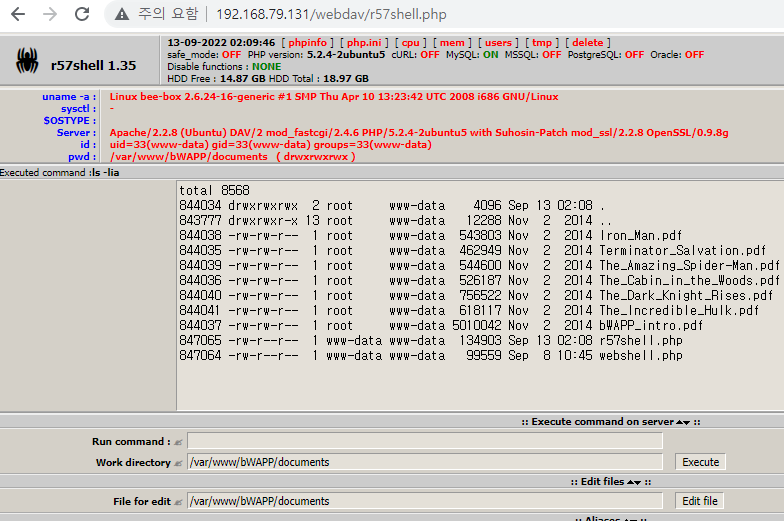Click the sysctl label
784x521 pixels.
[78, 108]
